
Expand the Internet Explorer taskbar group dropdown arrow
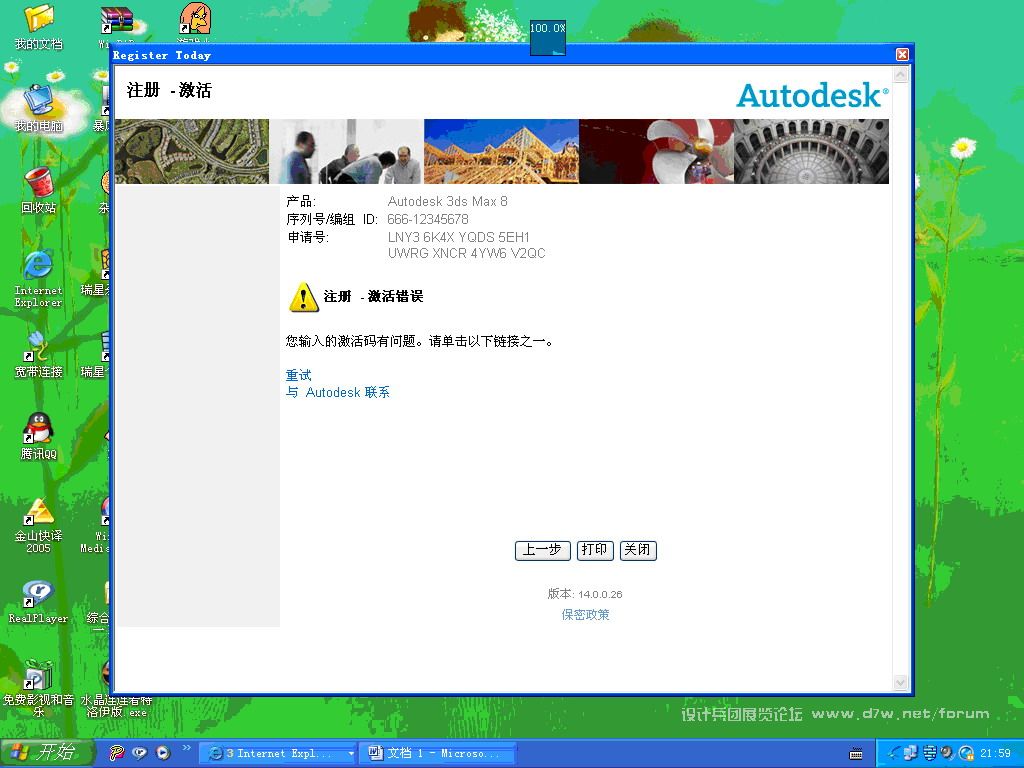[x=350, y=754]
